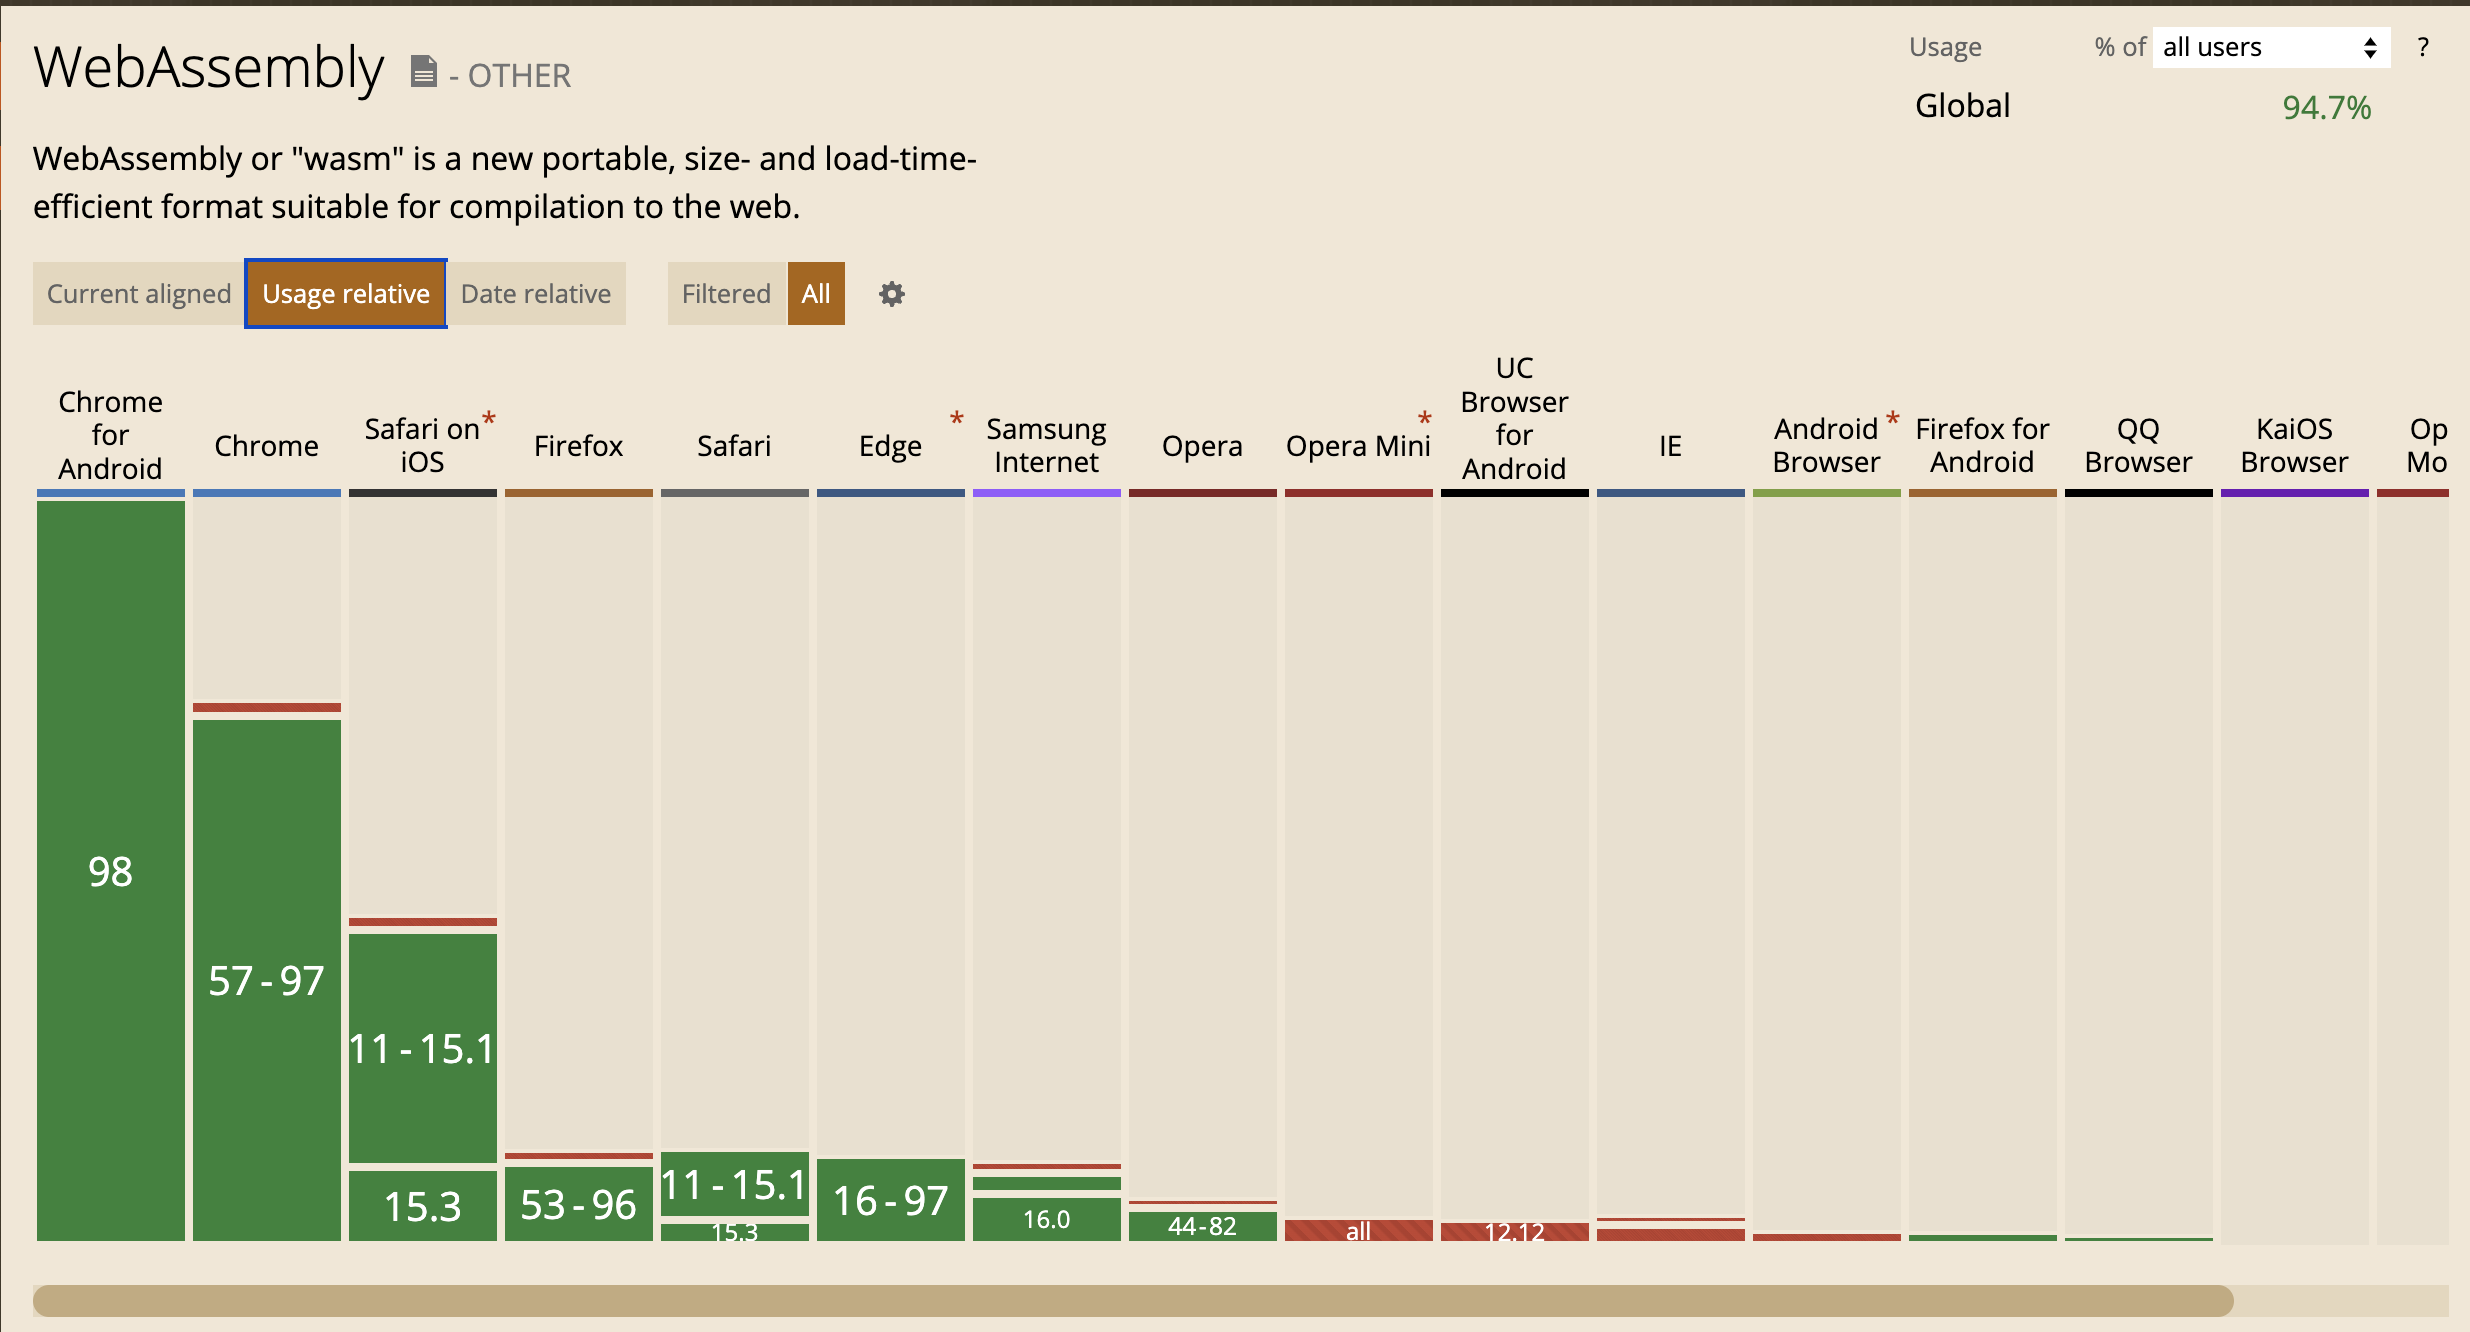Switch to Current aligned view
This screenshot has height=1332, width=2470.
[x=139, y=294]
